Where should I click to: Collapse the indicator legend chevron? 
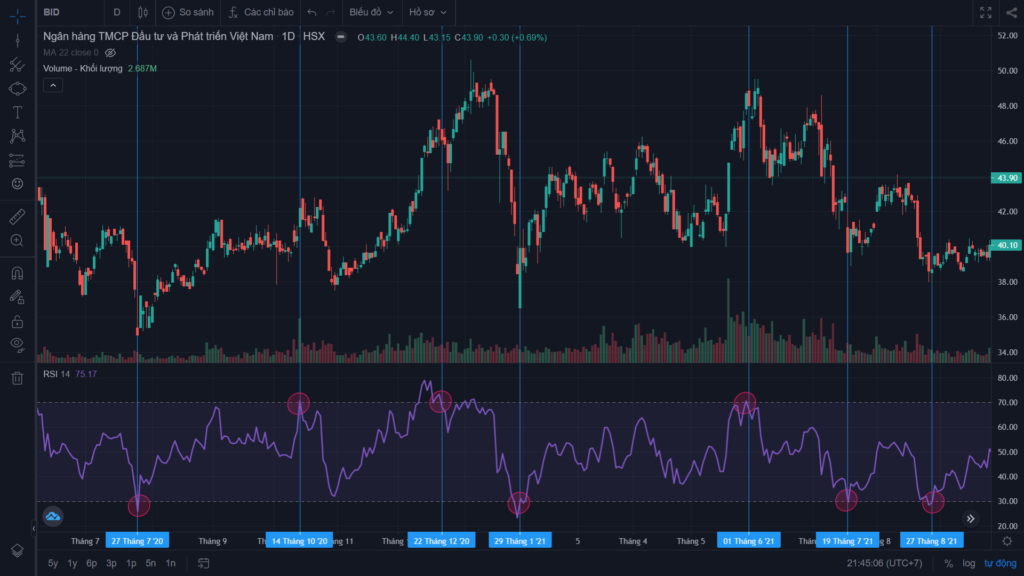pos(53,86)
